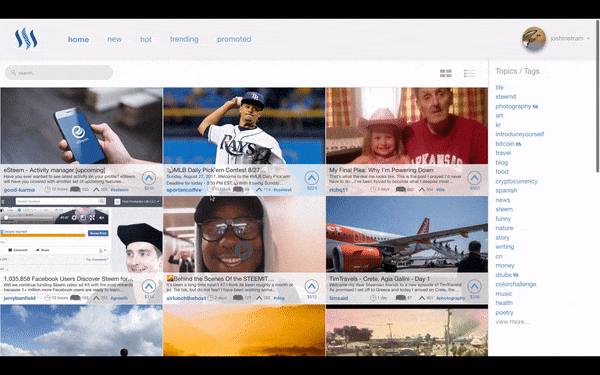The height and width of the screenshot is (375, 600).
Task: Click the magnifier icon in the search box
Action: click(x=13, y=73)
